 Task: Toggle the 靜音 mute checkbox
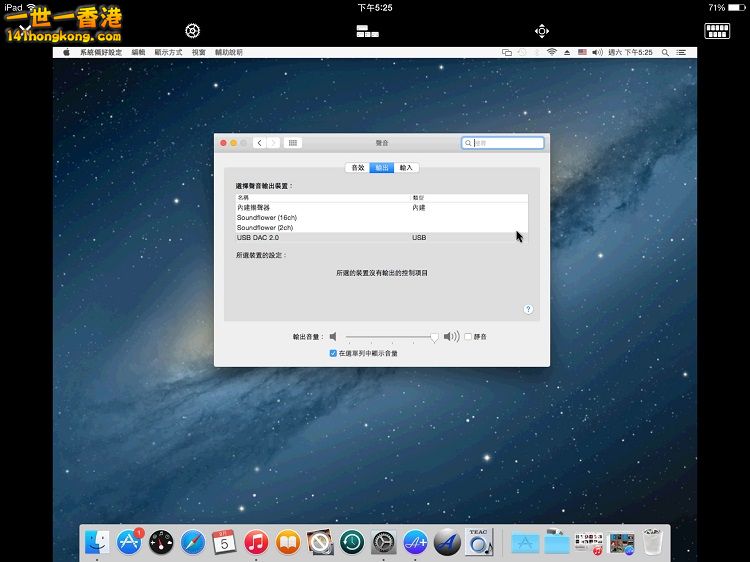[x=468, y=337]
